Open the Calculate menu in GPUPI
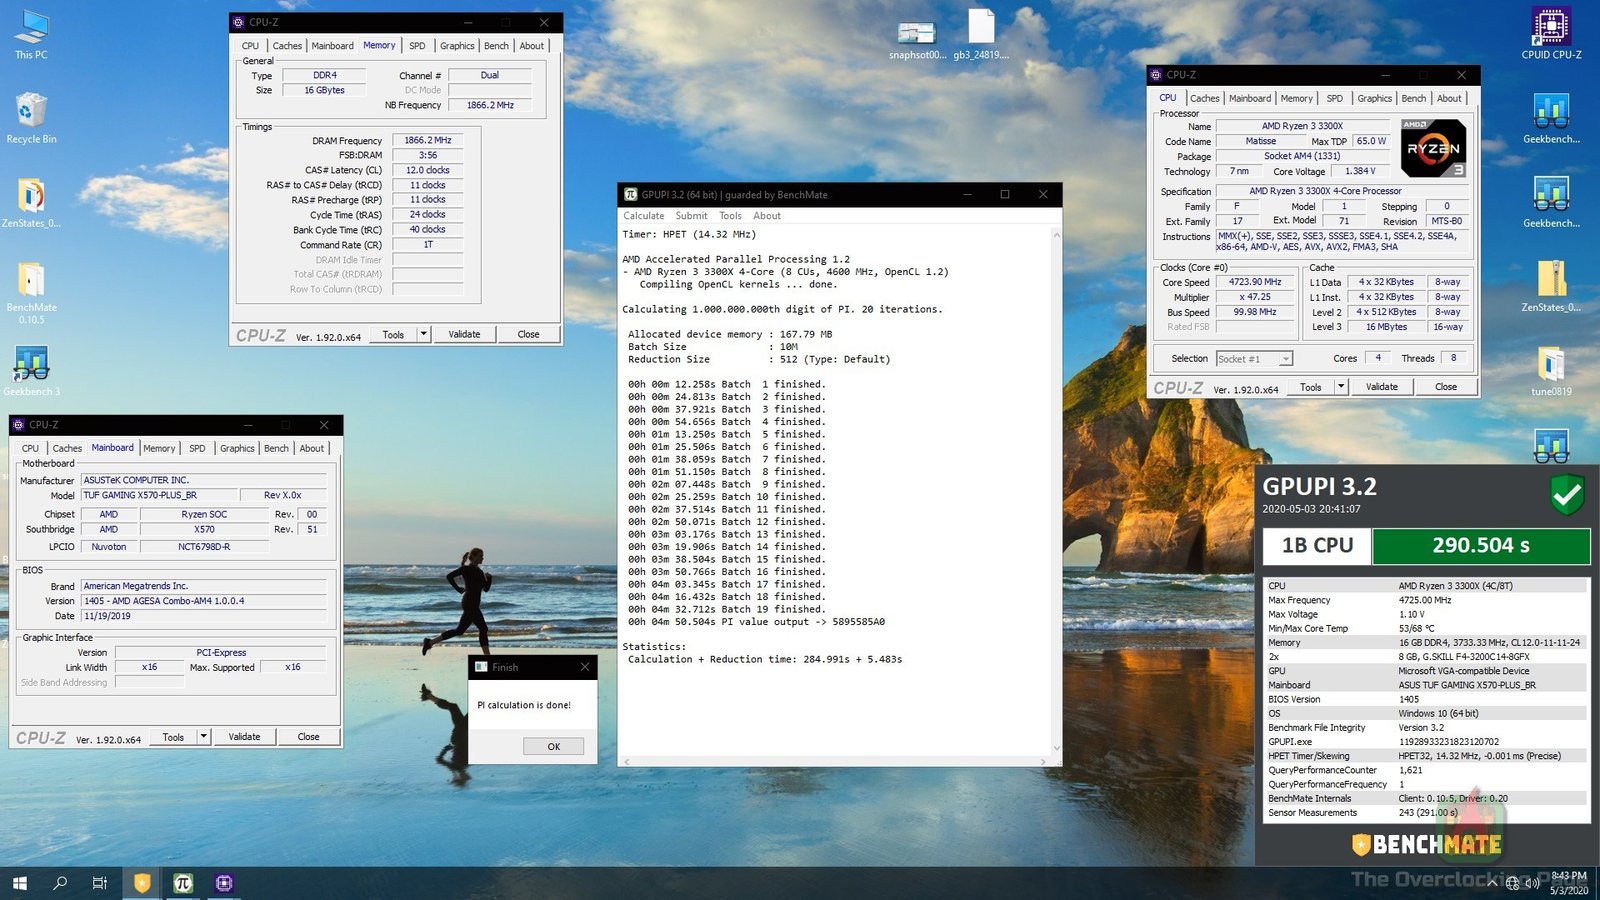 (644, 215)
